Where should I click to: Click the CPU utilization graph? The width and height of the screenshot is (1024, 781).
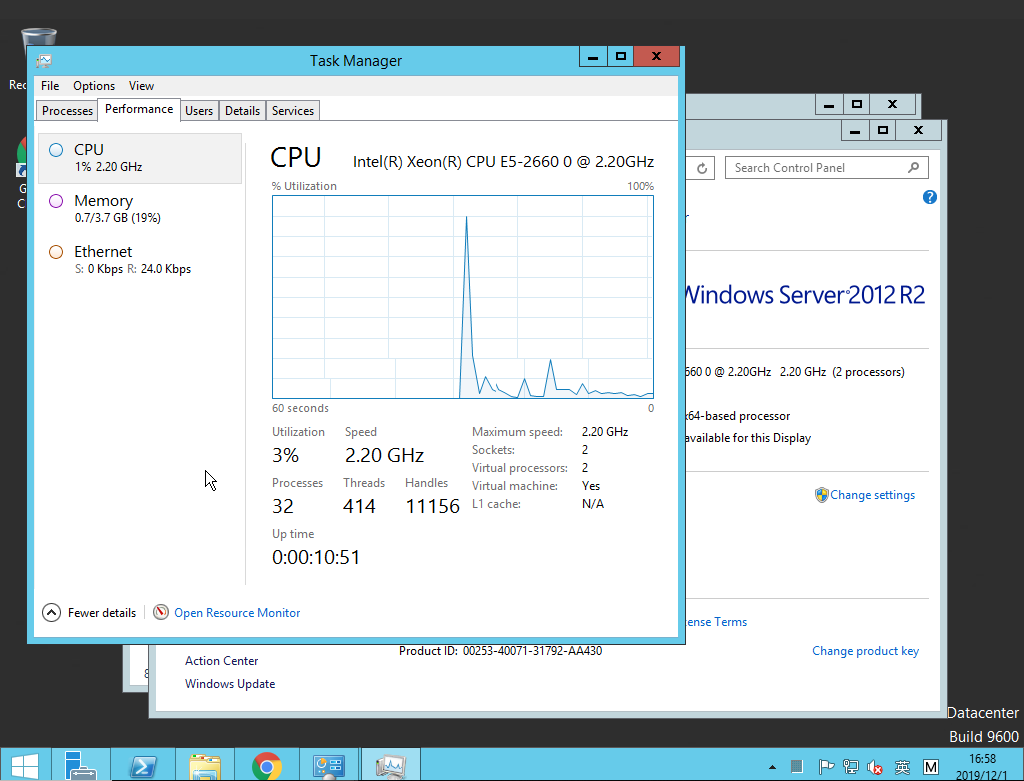pos(462,297)
